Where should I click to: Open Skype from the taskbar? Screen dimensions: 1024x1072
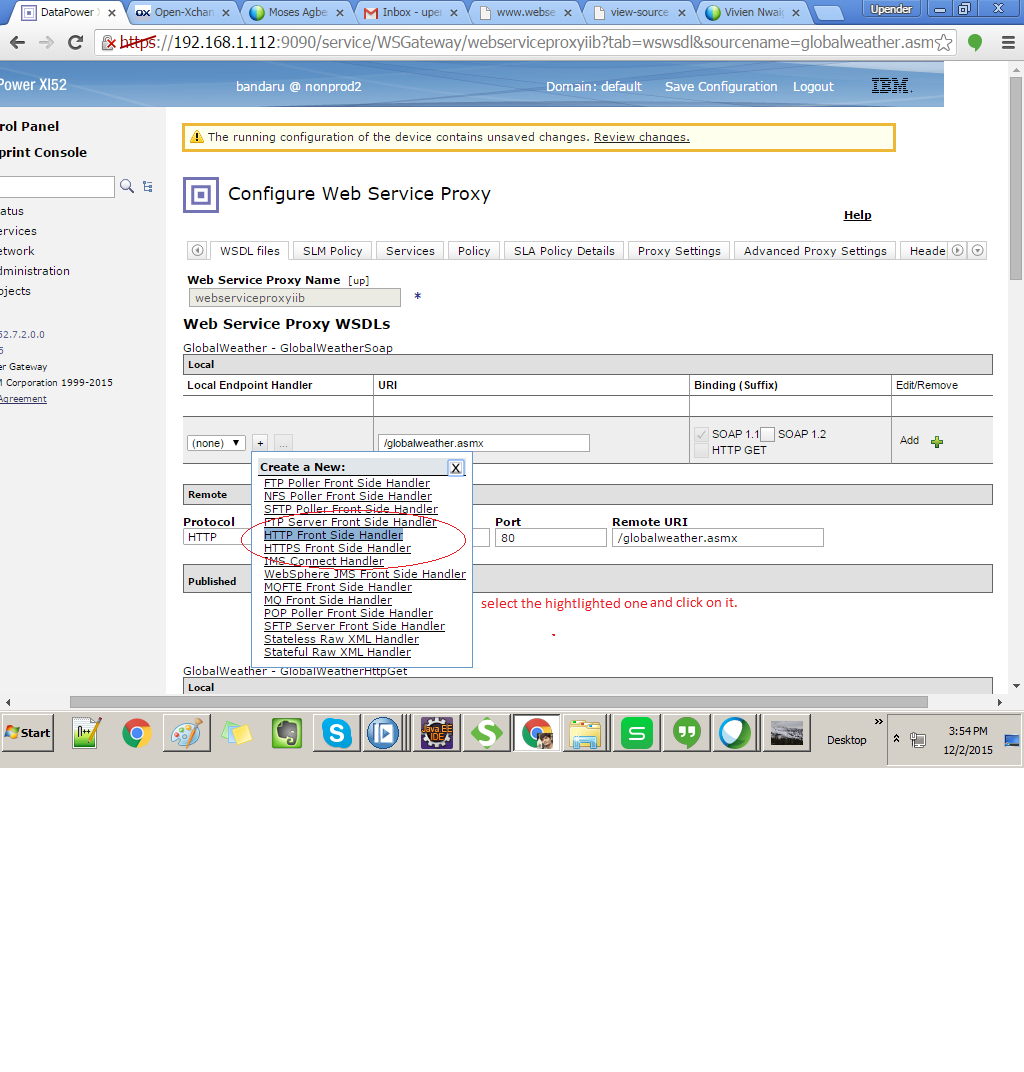point(336,733)
